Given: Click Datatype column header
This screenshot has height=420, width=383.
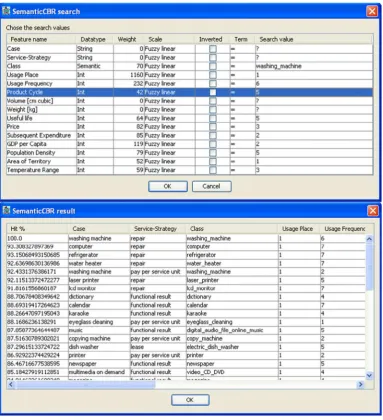Looking at the screenshot, I should click(x=95, y=39).
